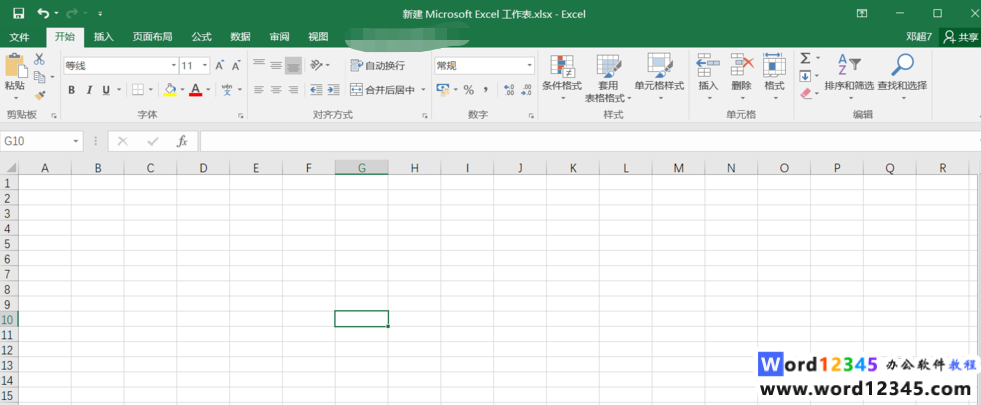Click the AutoSum sigma icon
Screen dimensions: 981x405
tap(805, 58)
